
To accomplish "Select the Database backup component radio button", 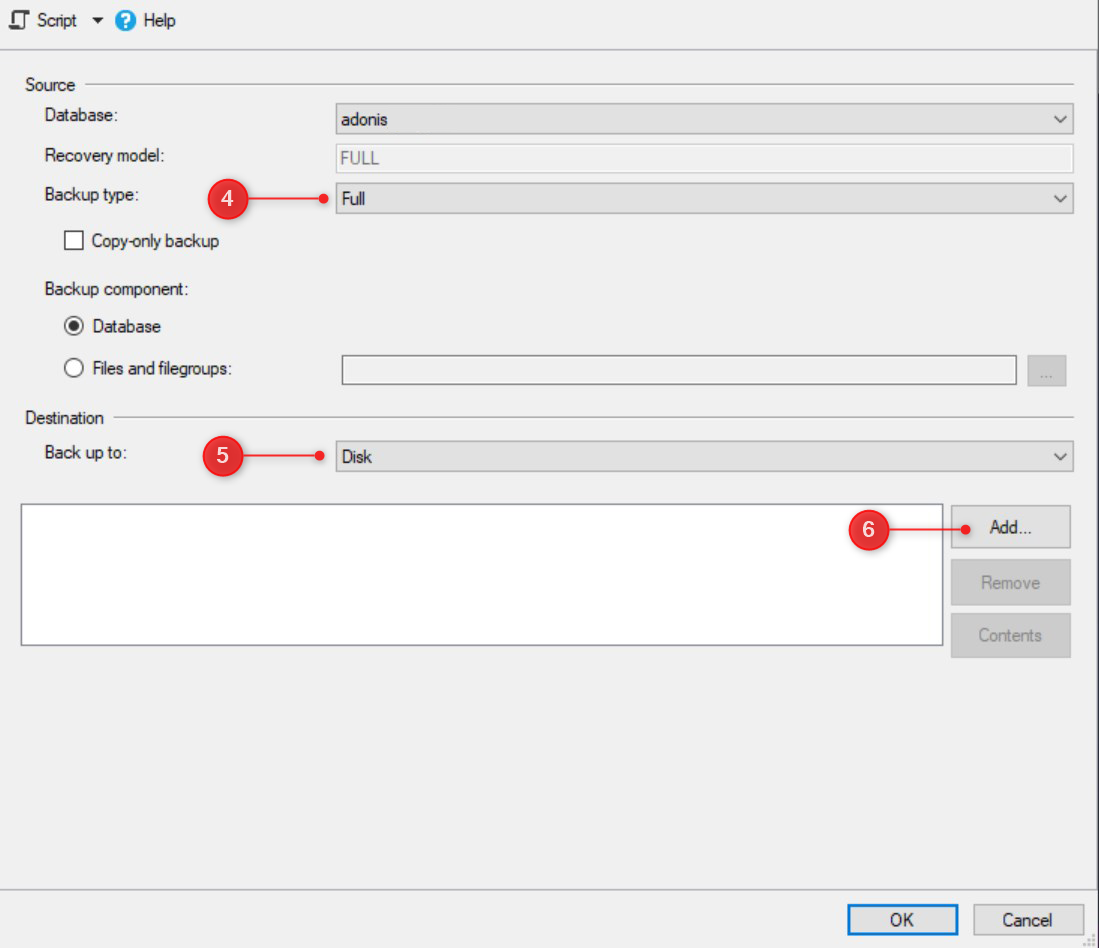I will coord(74,326).
